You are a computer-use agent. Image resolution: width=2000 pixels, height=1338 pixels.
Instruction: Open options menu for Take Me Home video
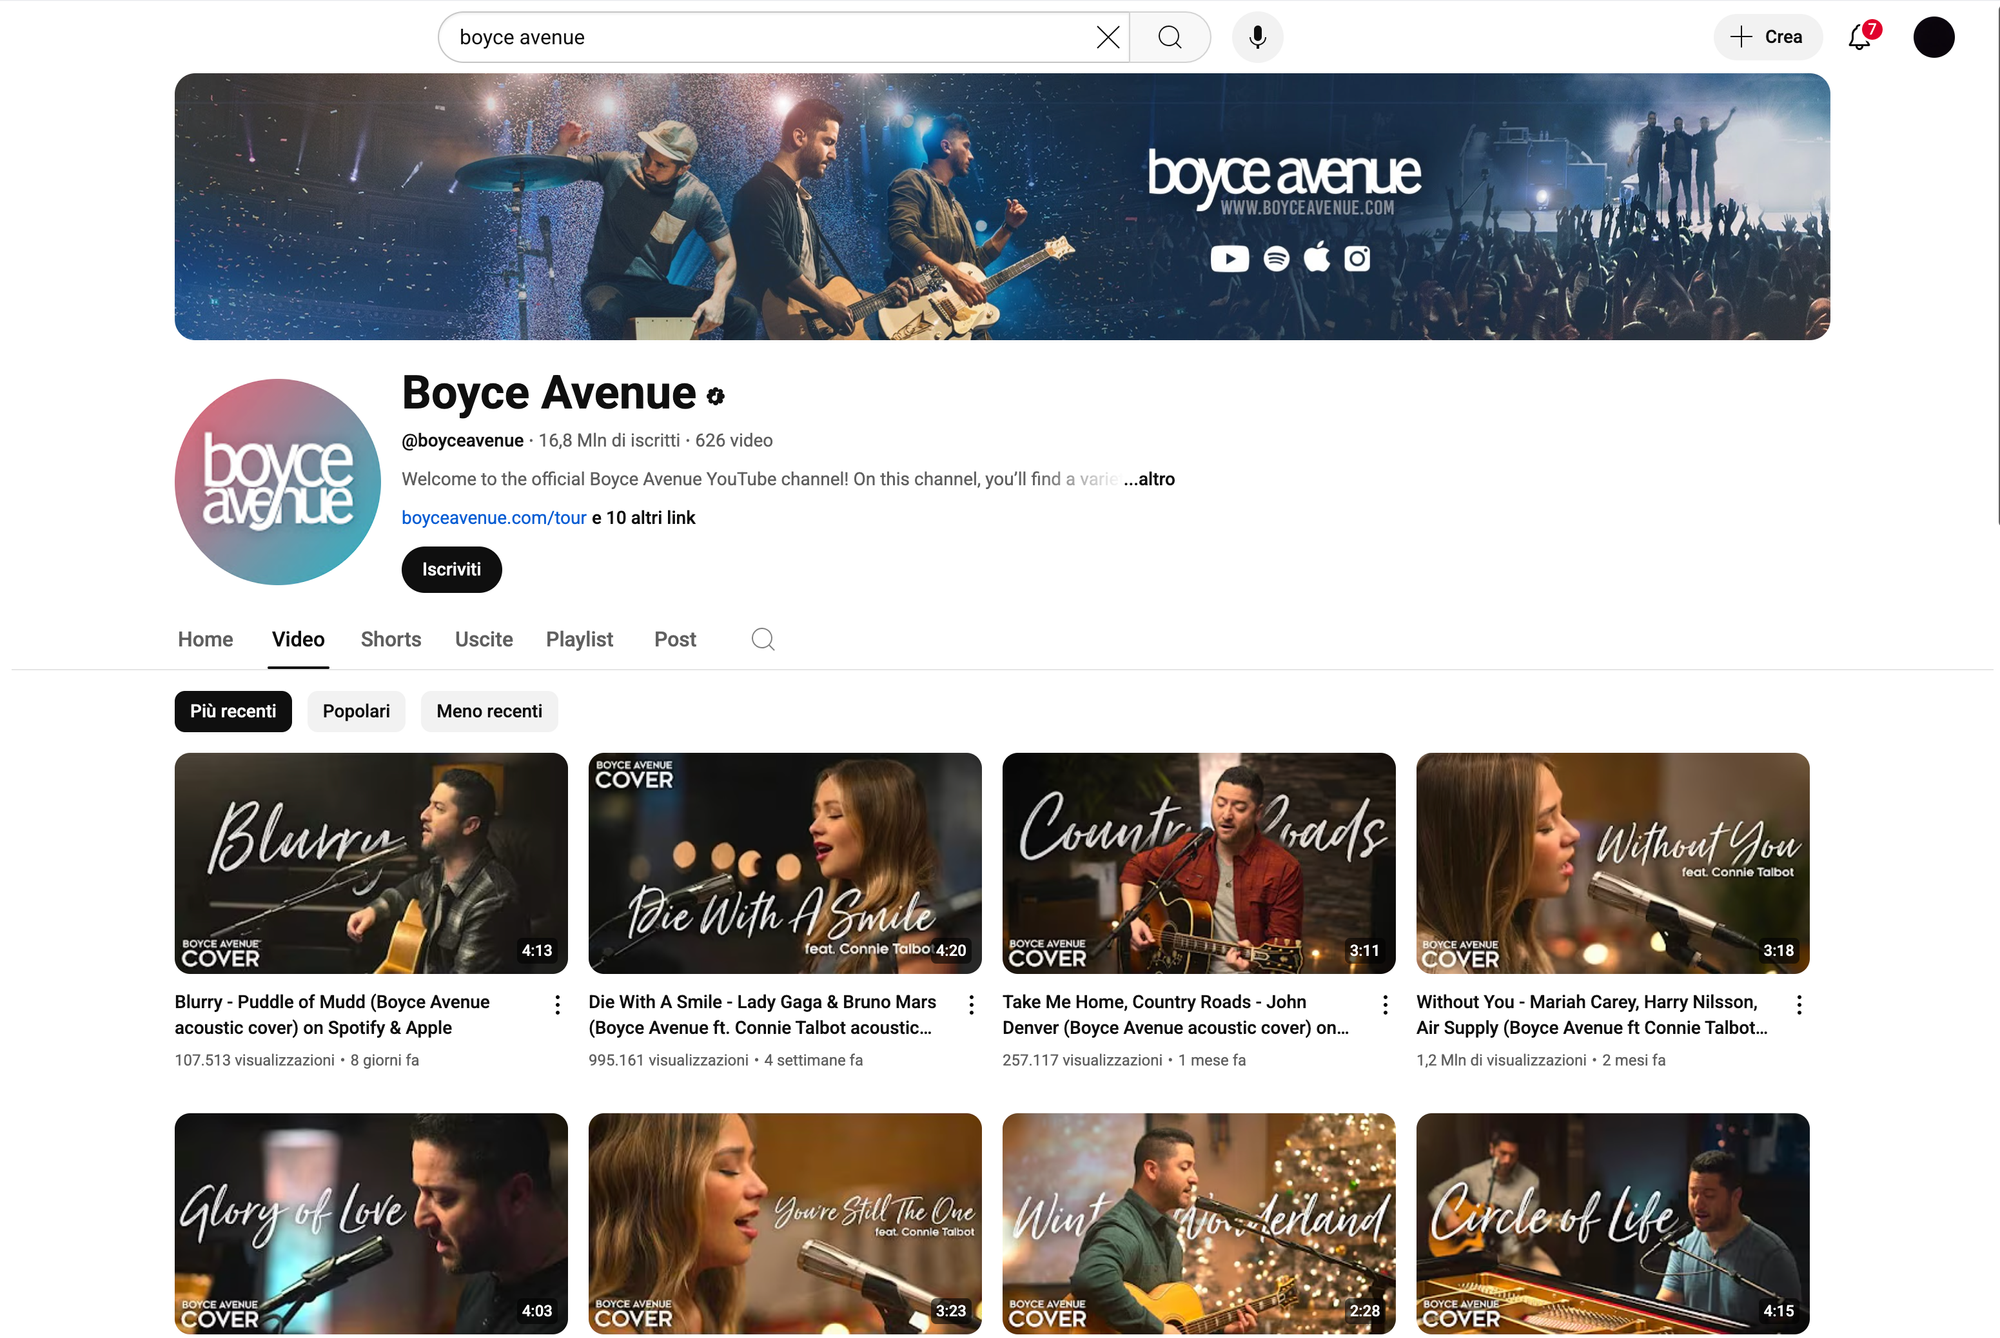pyautogui.click(x=1385, y=1005)
